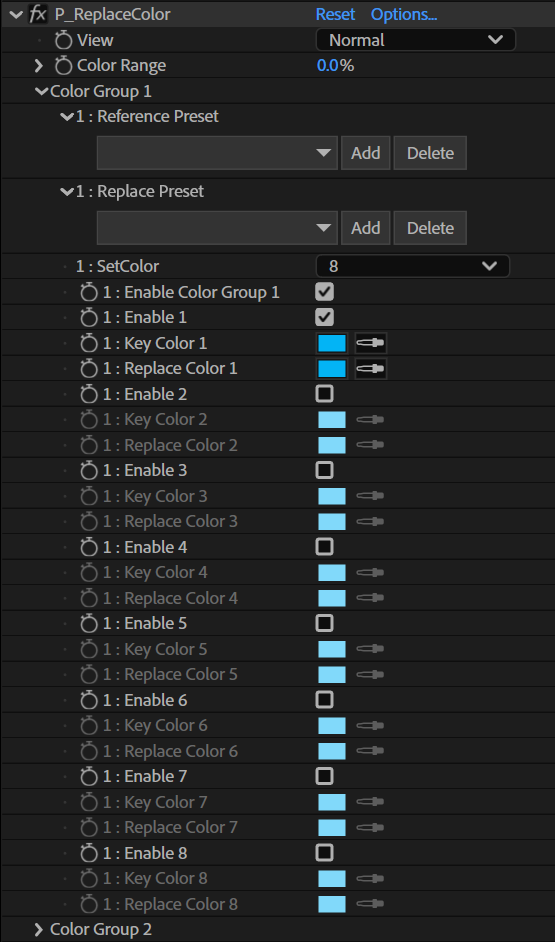Click Add button under Replace Preset
The width and height of the screenshot is (555, 942).
[366, 228]
